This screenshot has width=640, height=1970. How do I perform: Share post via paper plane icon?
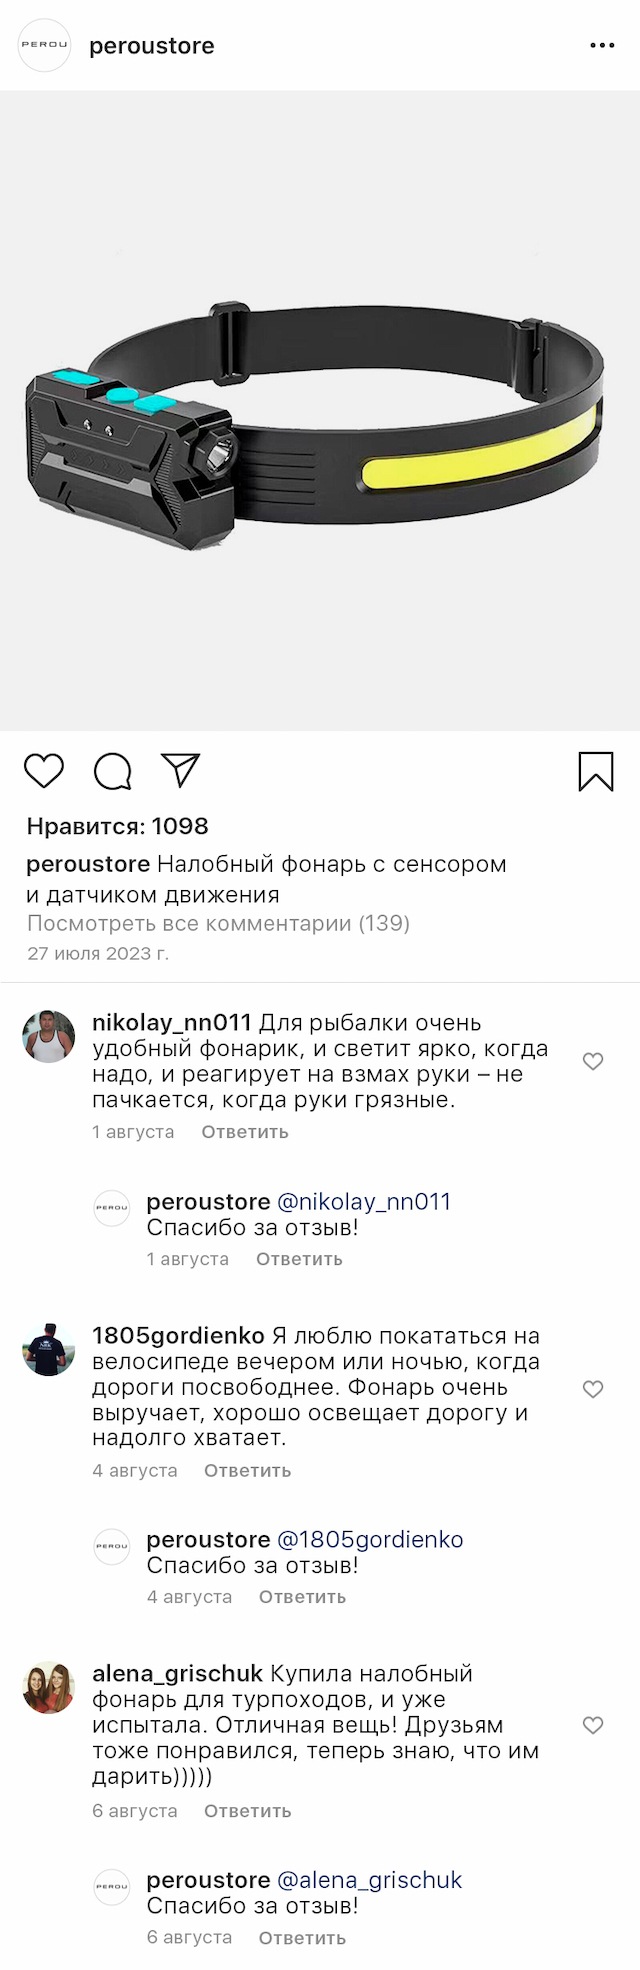pyautogui.click(x=181, y=770)
